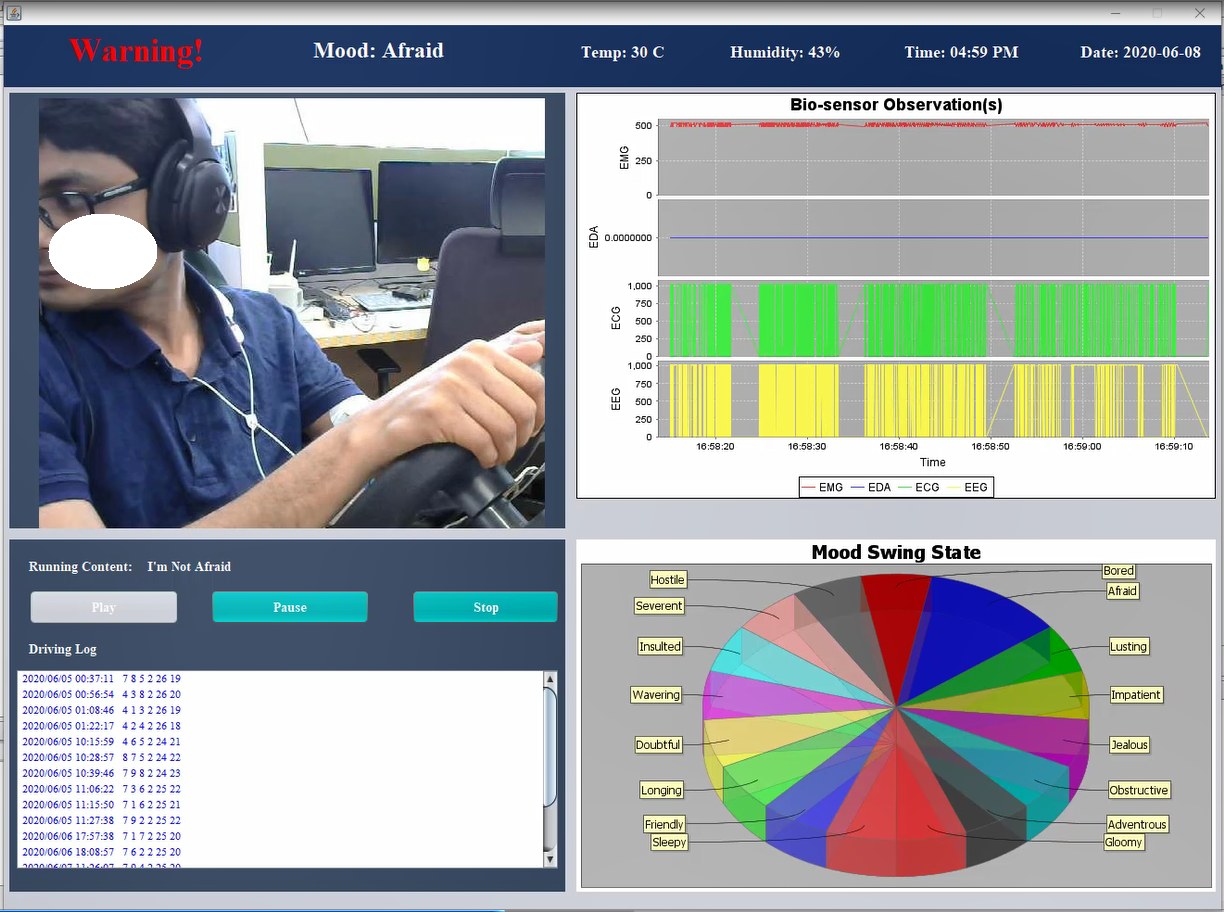
Task: Click the Obstructive pie label
Action: pyautogui.click(x=1139, y=790)
